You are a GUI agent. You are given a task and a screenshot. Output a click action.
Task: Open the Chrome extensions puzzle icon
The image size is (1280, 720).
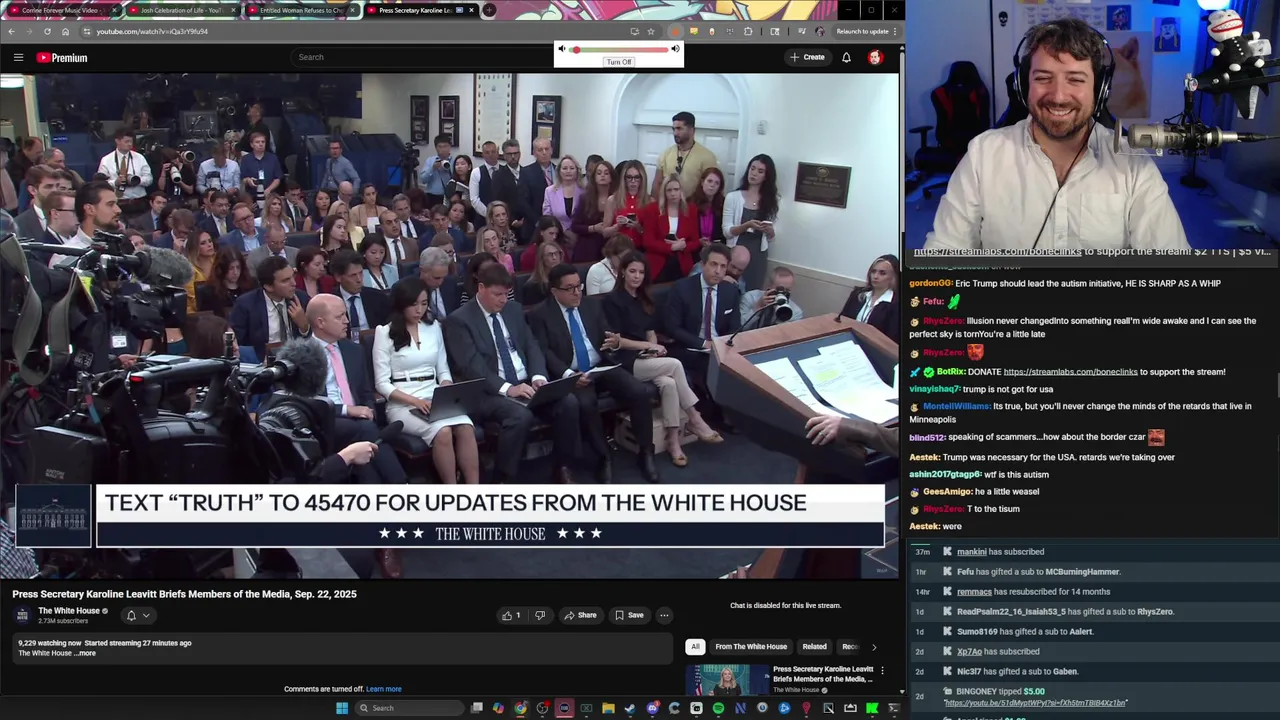coord(748,31)
